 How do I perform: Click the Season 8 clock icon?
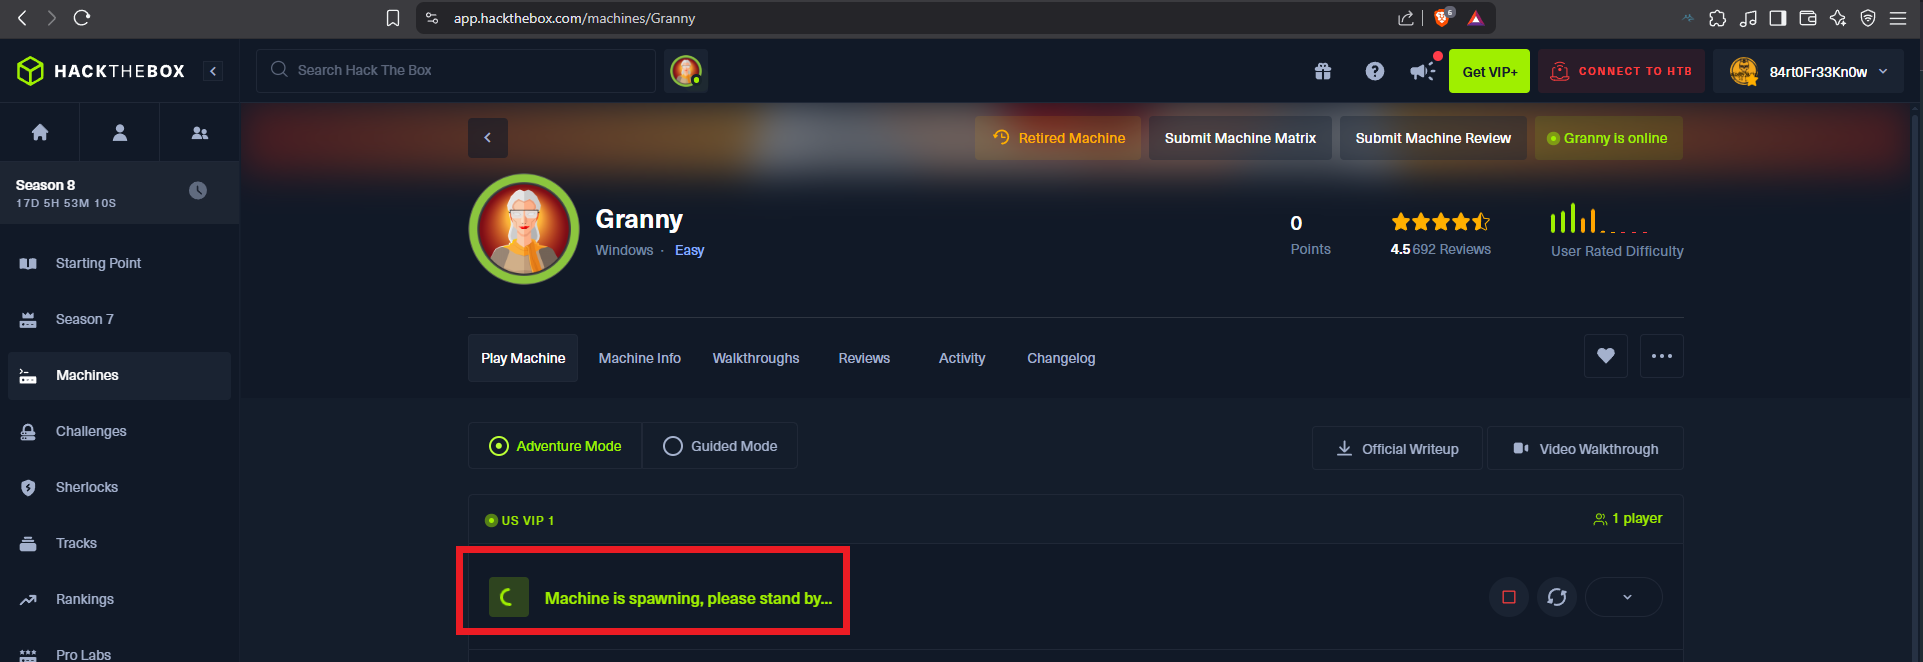[198, 190]
